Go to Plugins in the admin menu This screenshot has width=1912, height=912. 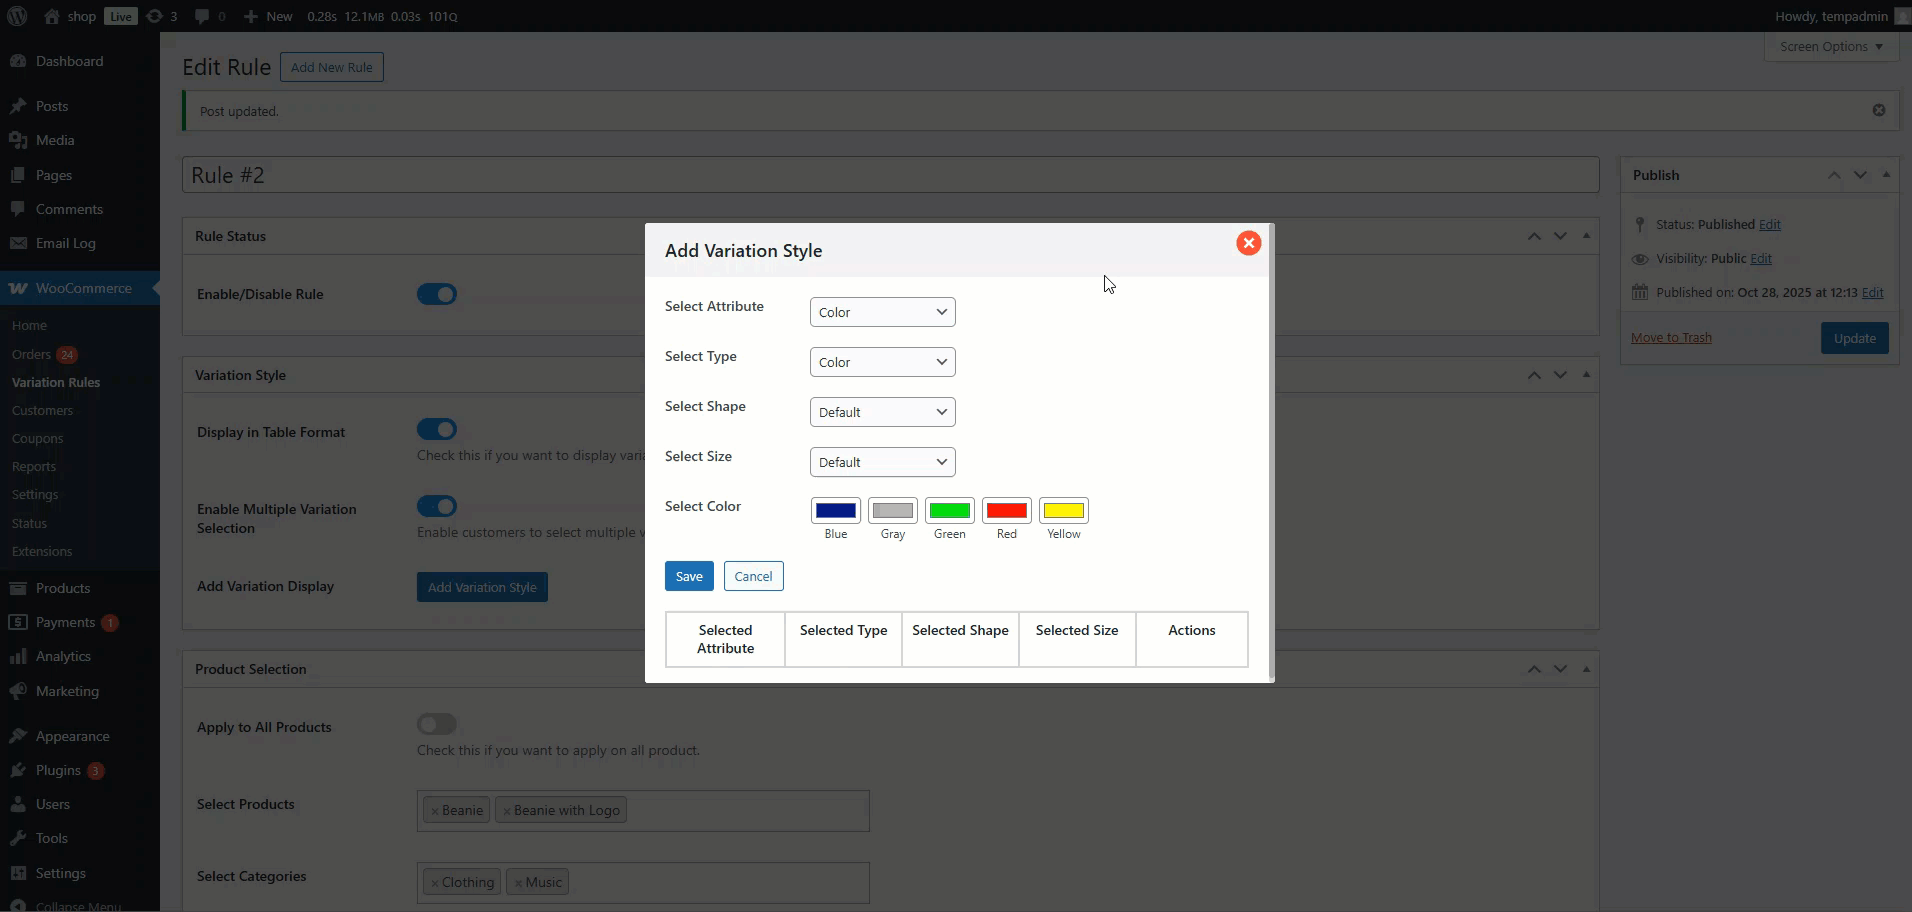click(58, 770)
